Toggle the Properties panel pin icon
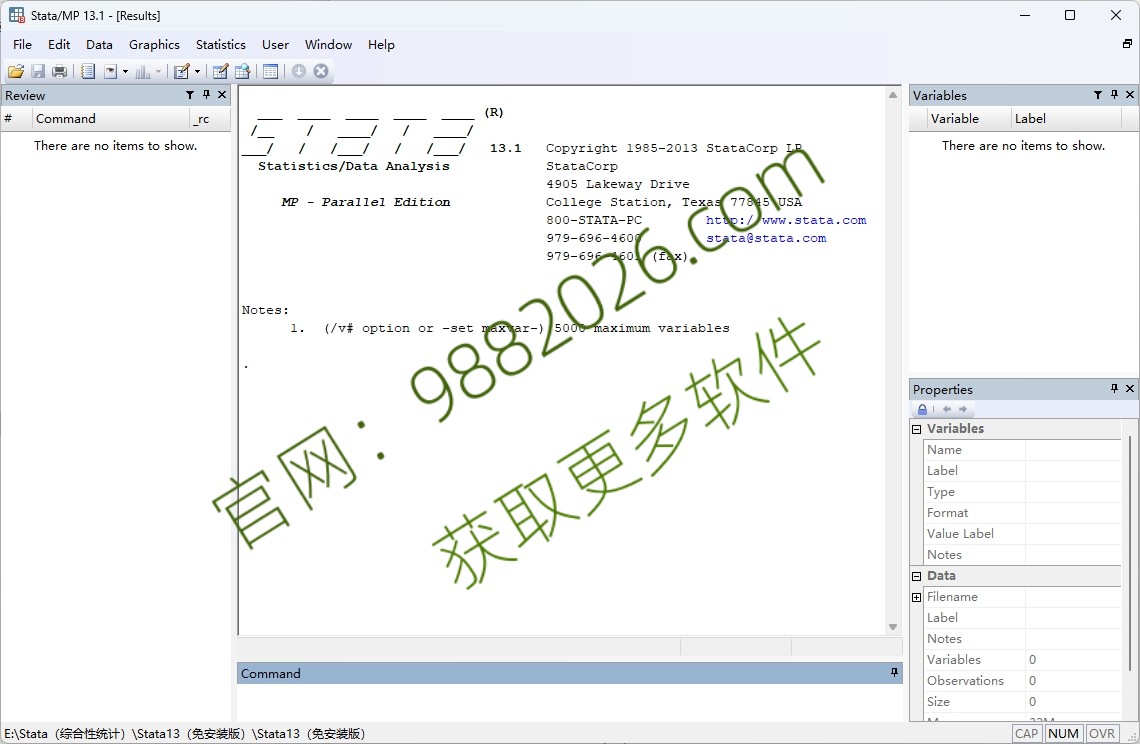1140x744 pixels. (1115, 389)
